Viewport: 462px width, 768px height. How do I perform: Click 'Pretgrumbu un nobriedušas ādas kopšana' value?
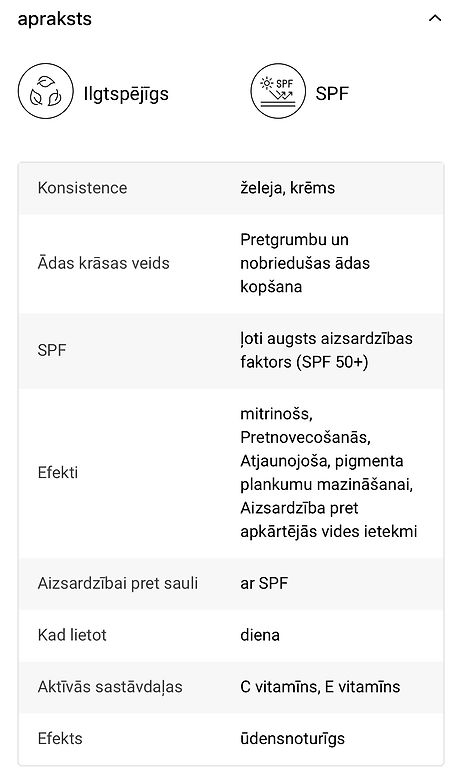tap(305, 263)
